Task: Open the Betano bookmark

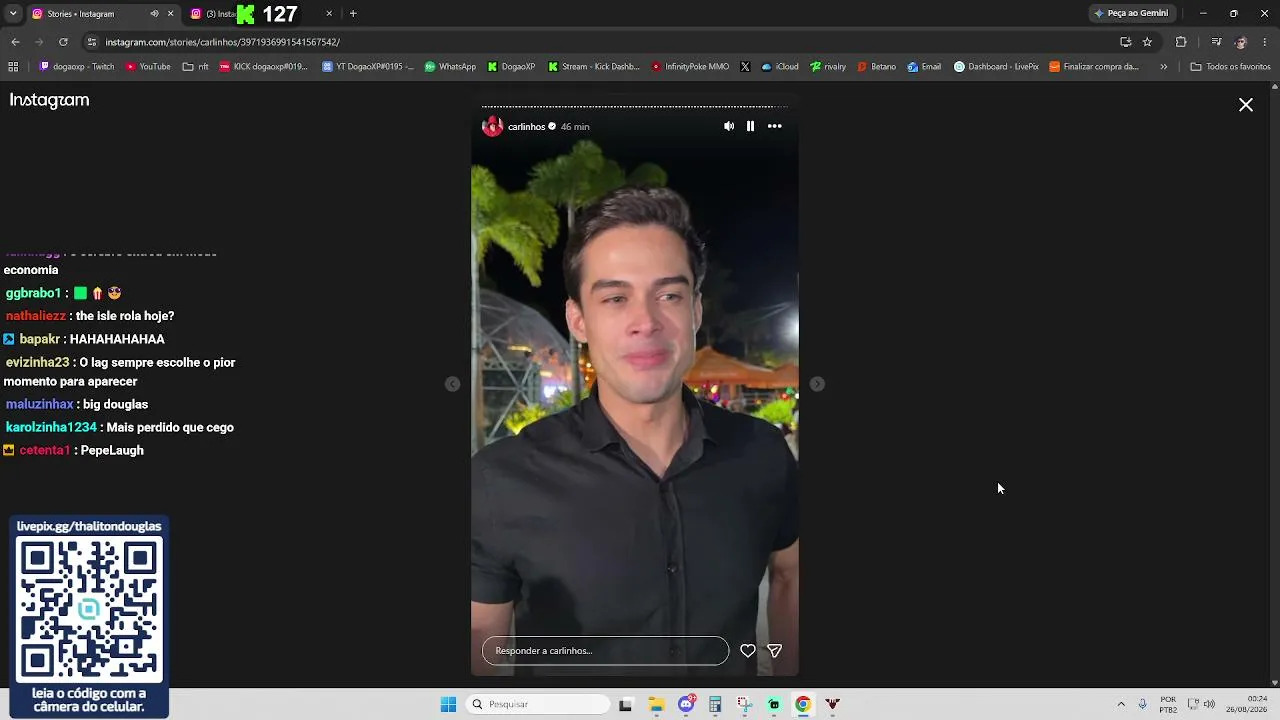Action: [x=876, y=67]
